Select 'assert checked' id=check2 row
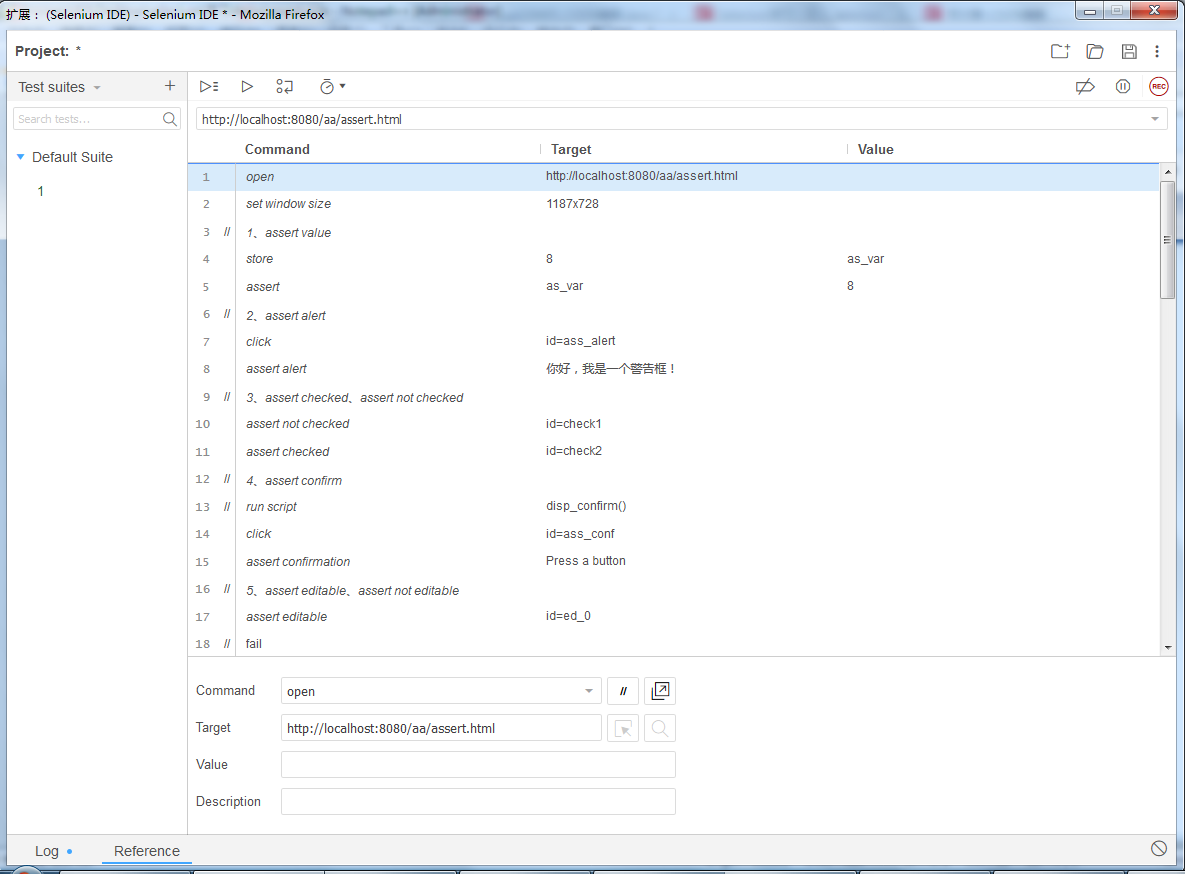1185x874 pixels. (x=673, y=451)
